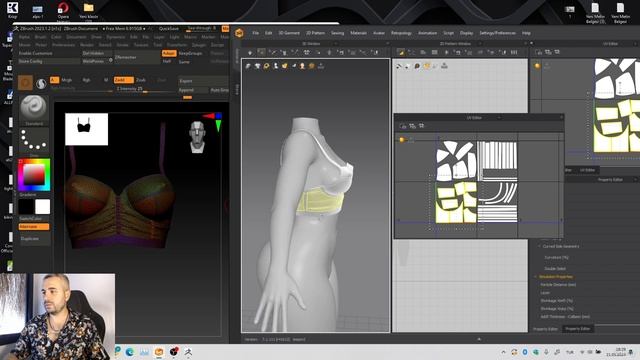Viewport: 640px width, 360px height.
Task: Open Microsoft Edge in the taskbar
Action: pyautogui.click(x=130, y=352)
